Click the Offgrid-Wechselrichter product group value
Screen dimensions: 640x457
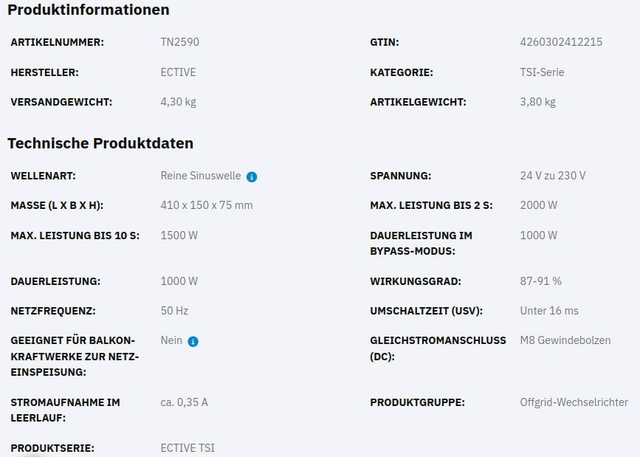(574, 402)
